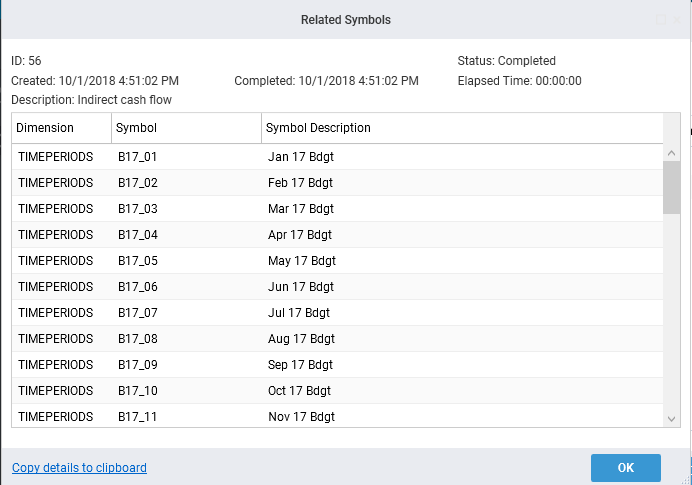Image resolution: width=692 pixels, height=485 pixels.
Task: Close the Related Symbols dialog
Action: coord(677,20)
